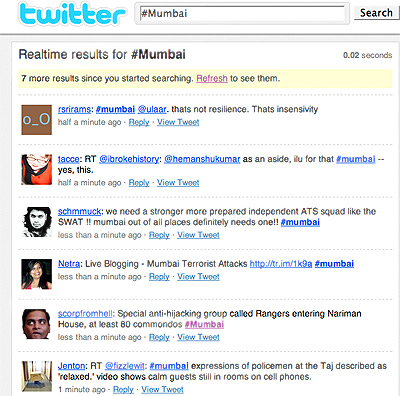Reply to rsrirams's tweet
The width and height of the screenshot is (400, 396).
[x=139, y=122]
